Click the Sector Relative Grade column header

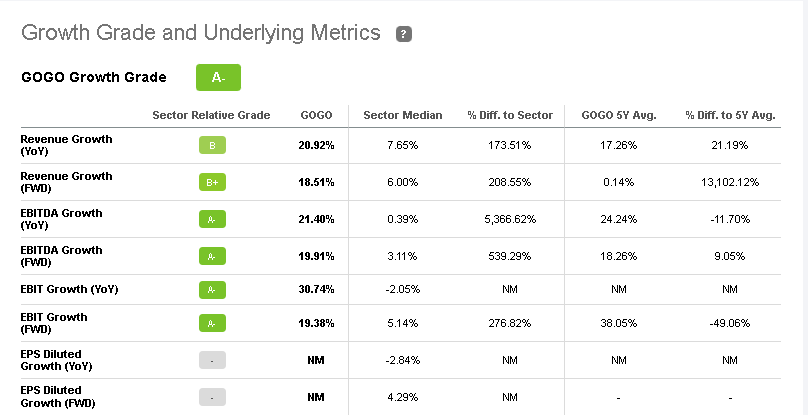[x=211, y=115]
